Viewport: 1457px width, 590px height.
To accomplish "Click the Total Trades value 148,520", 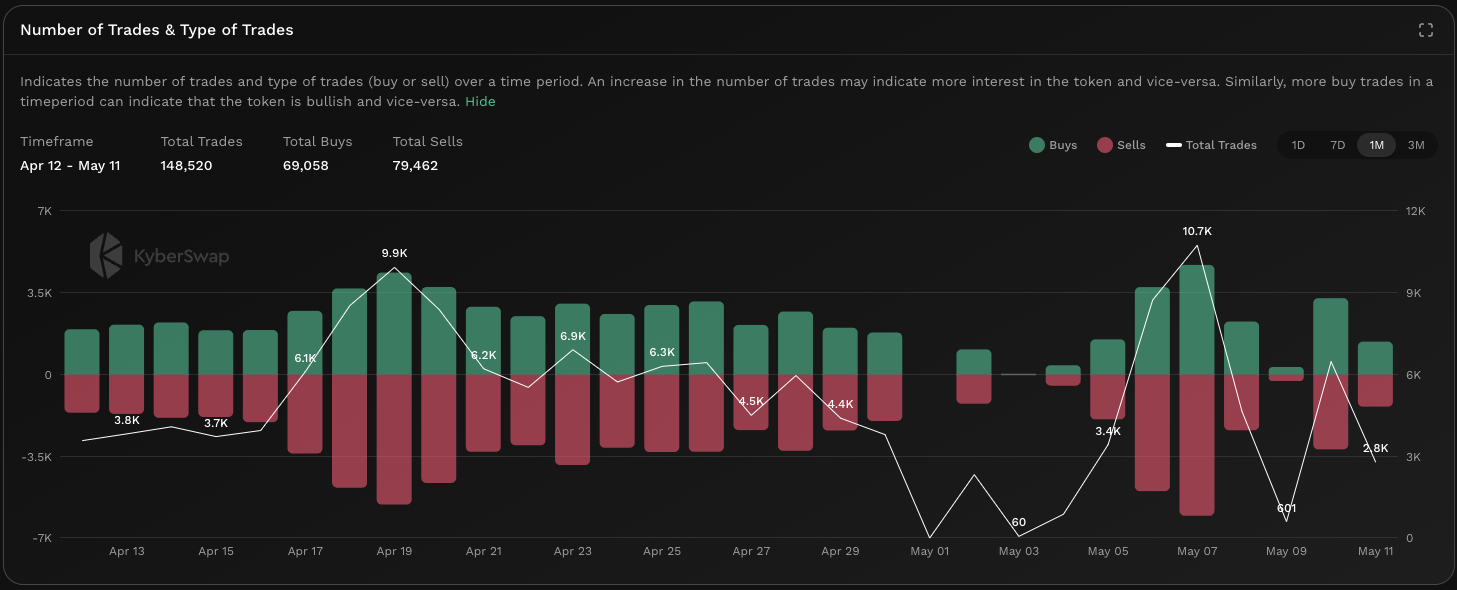I will coord(186,165).
